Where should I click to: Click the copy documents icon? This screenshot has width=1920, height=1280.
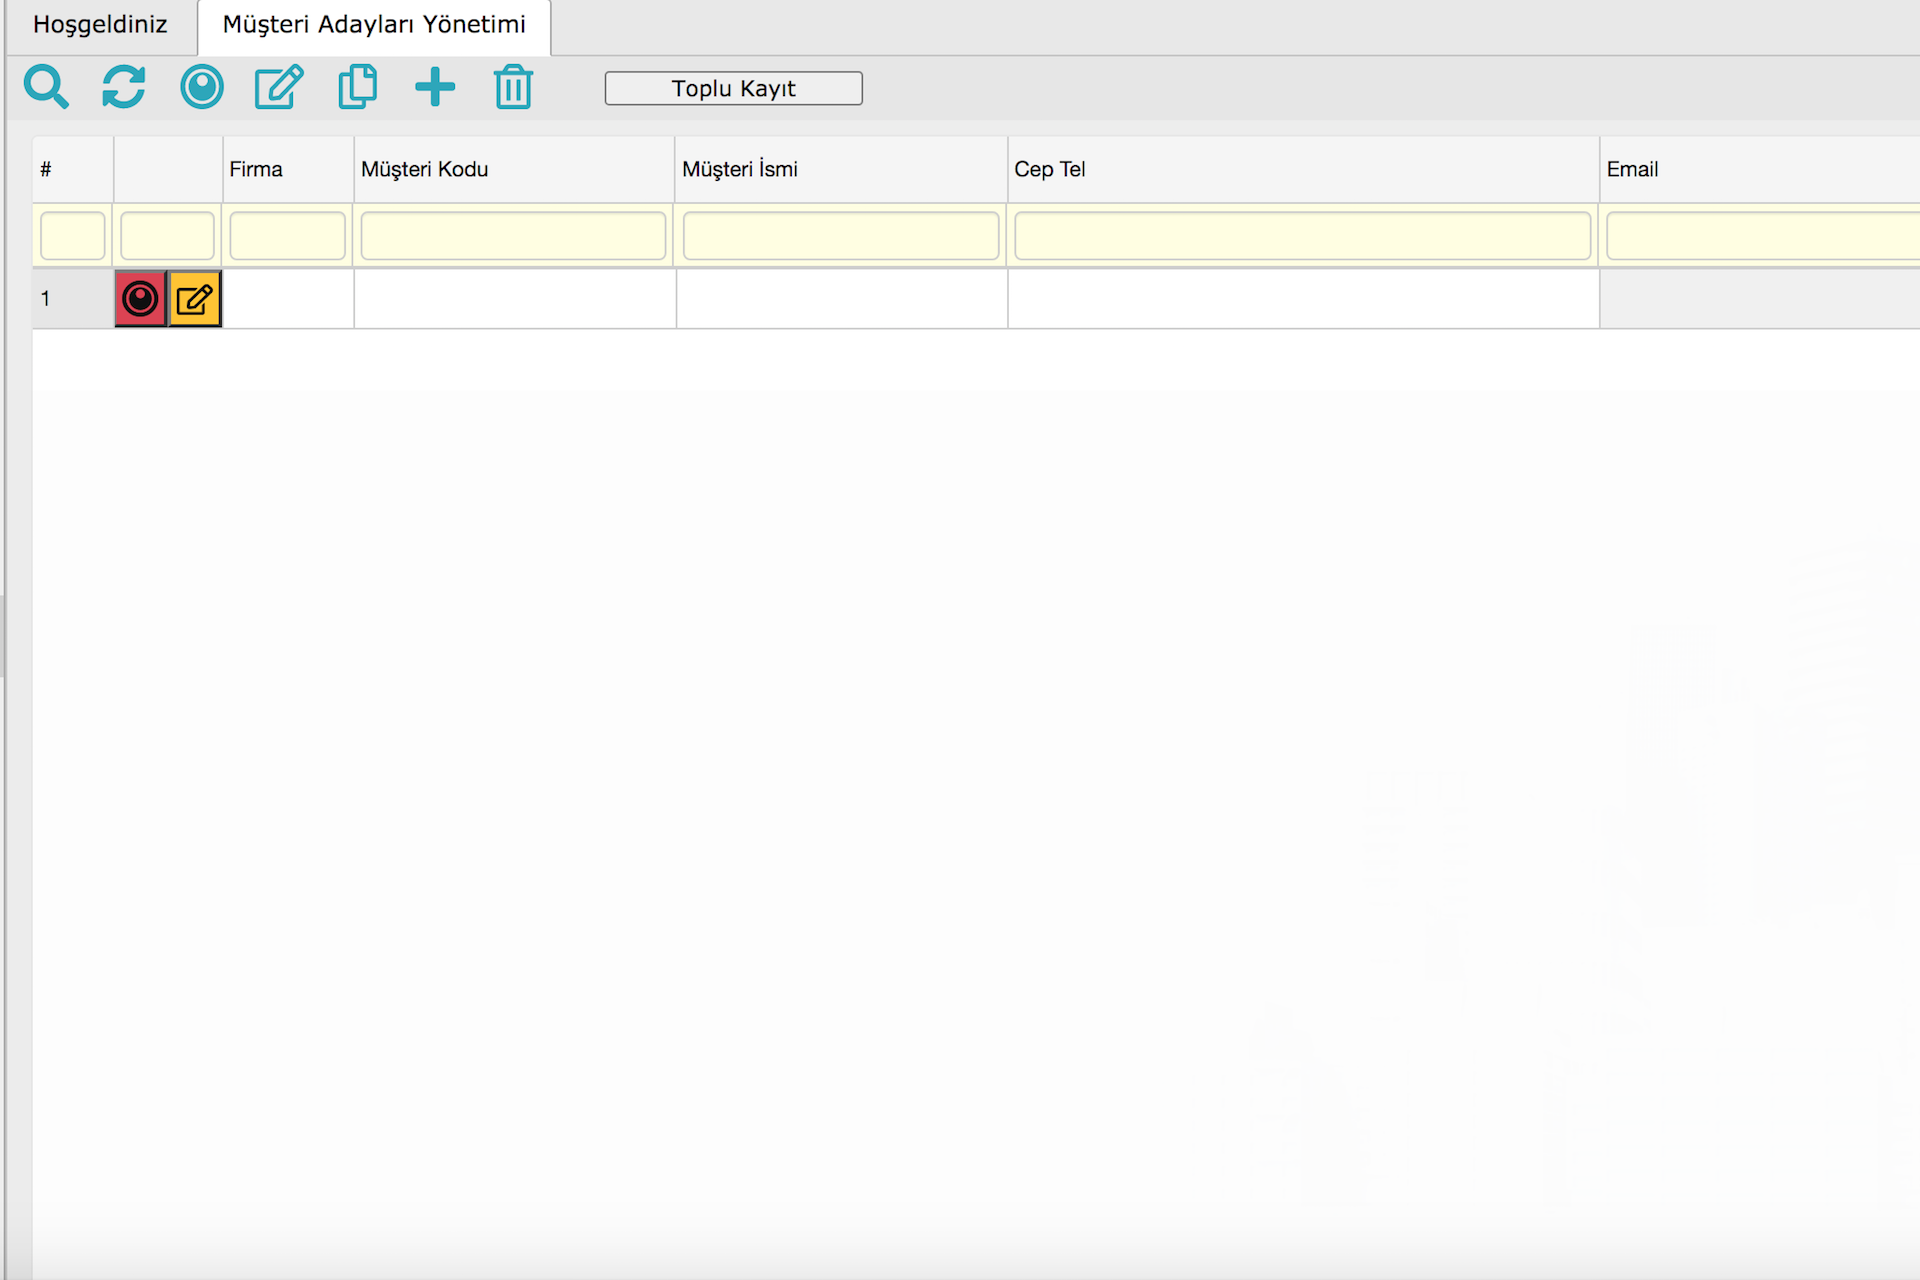coord(357,87)
